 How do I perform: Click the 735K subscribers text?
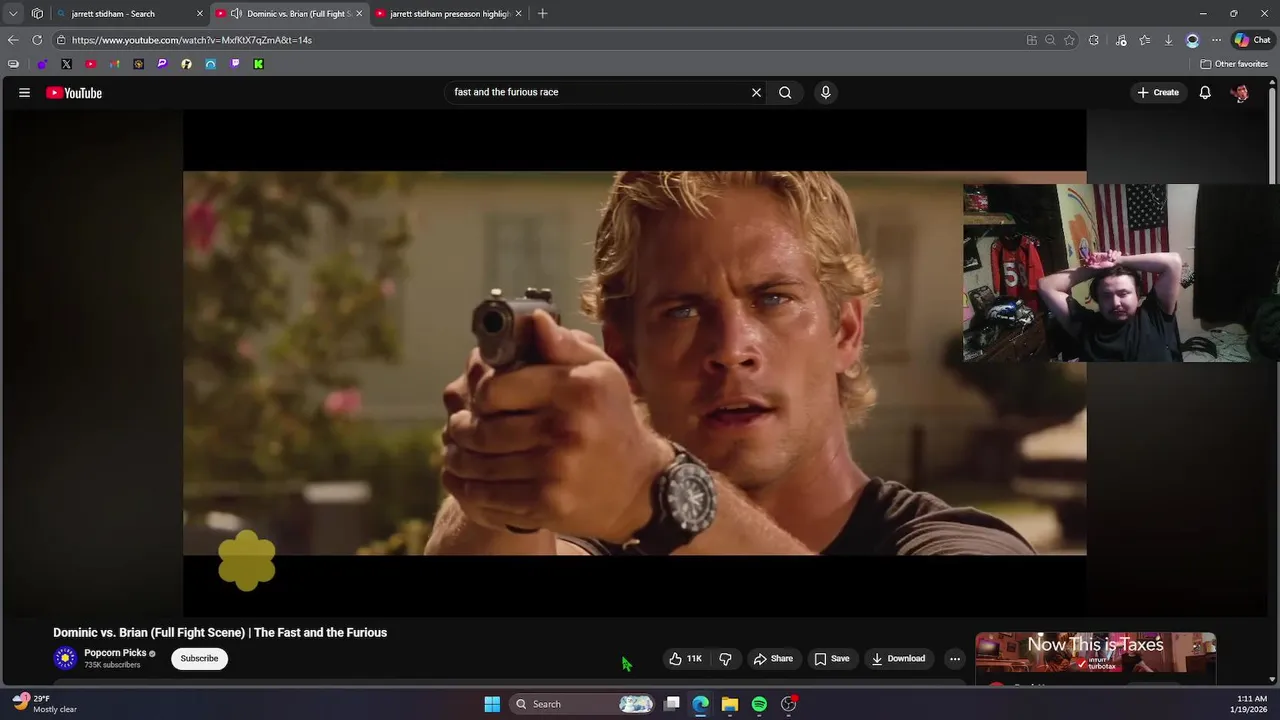click(x=112, y=665)
